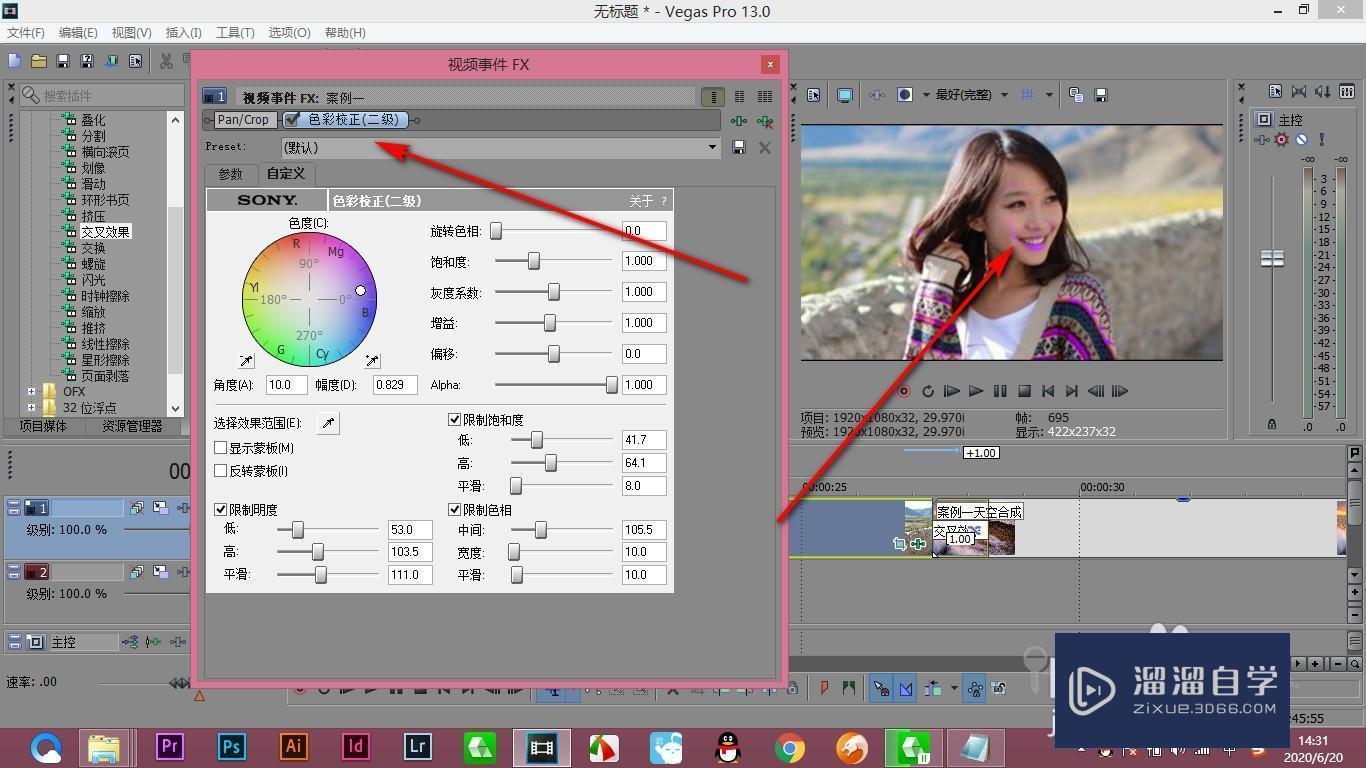Click the master volume fader handle

pyautogui.click(x=1272, y=258)
